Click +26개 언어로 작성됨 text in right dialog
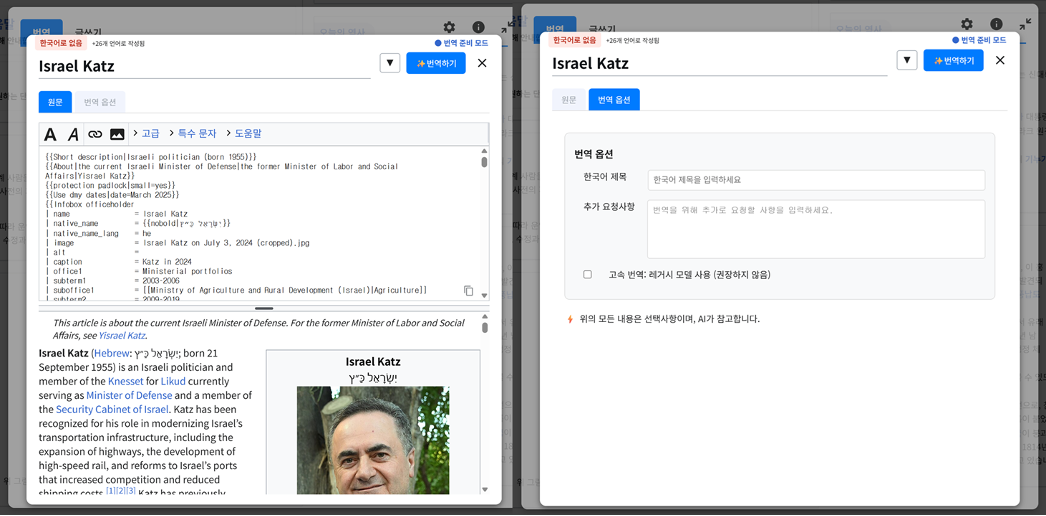Viewport: 1046px width, 516px height. pyautogui.click(x=632, y=41)
